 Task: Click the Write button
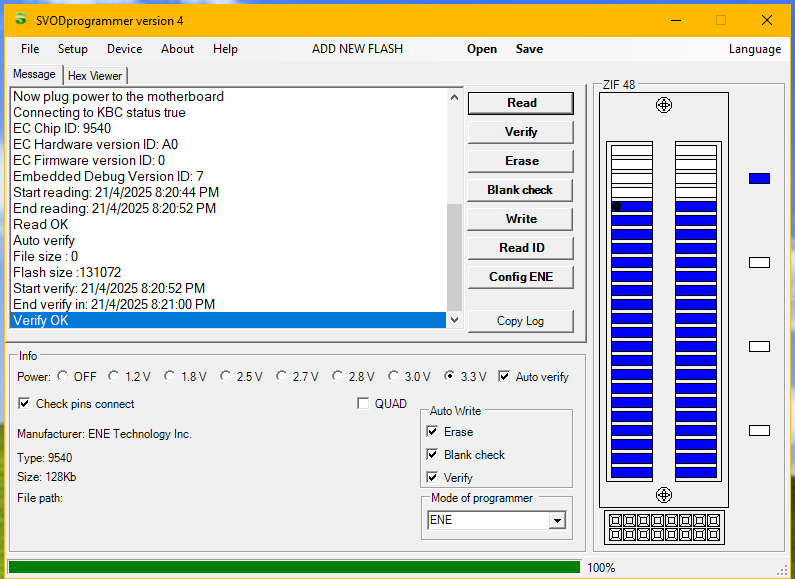click(521, 219)
